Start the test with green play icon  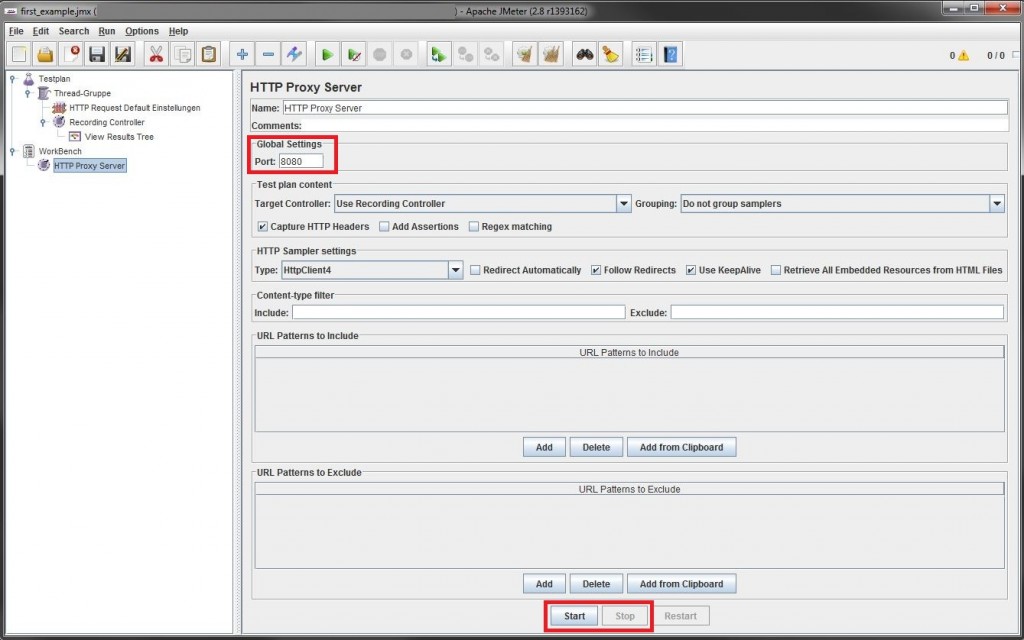[328, 54]
